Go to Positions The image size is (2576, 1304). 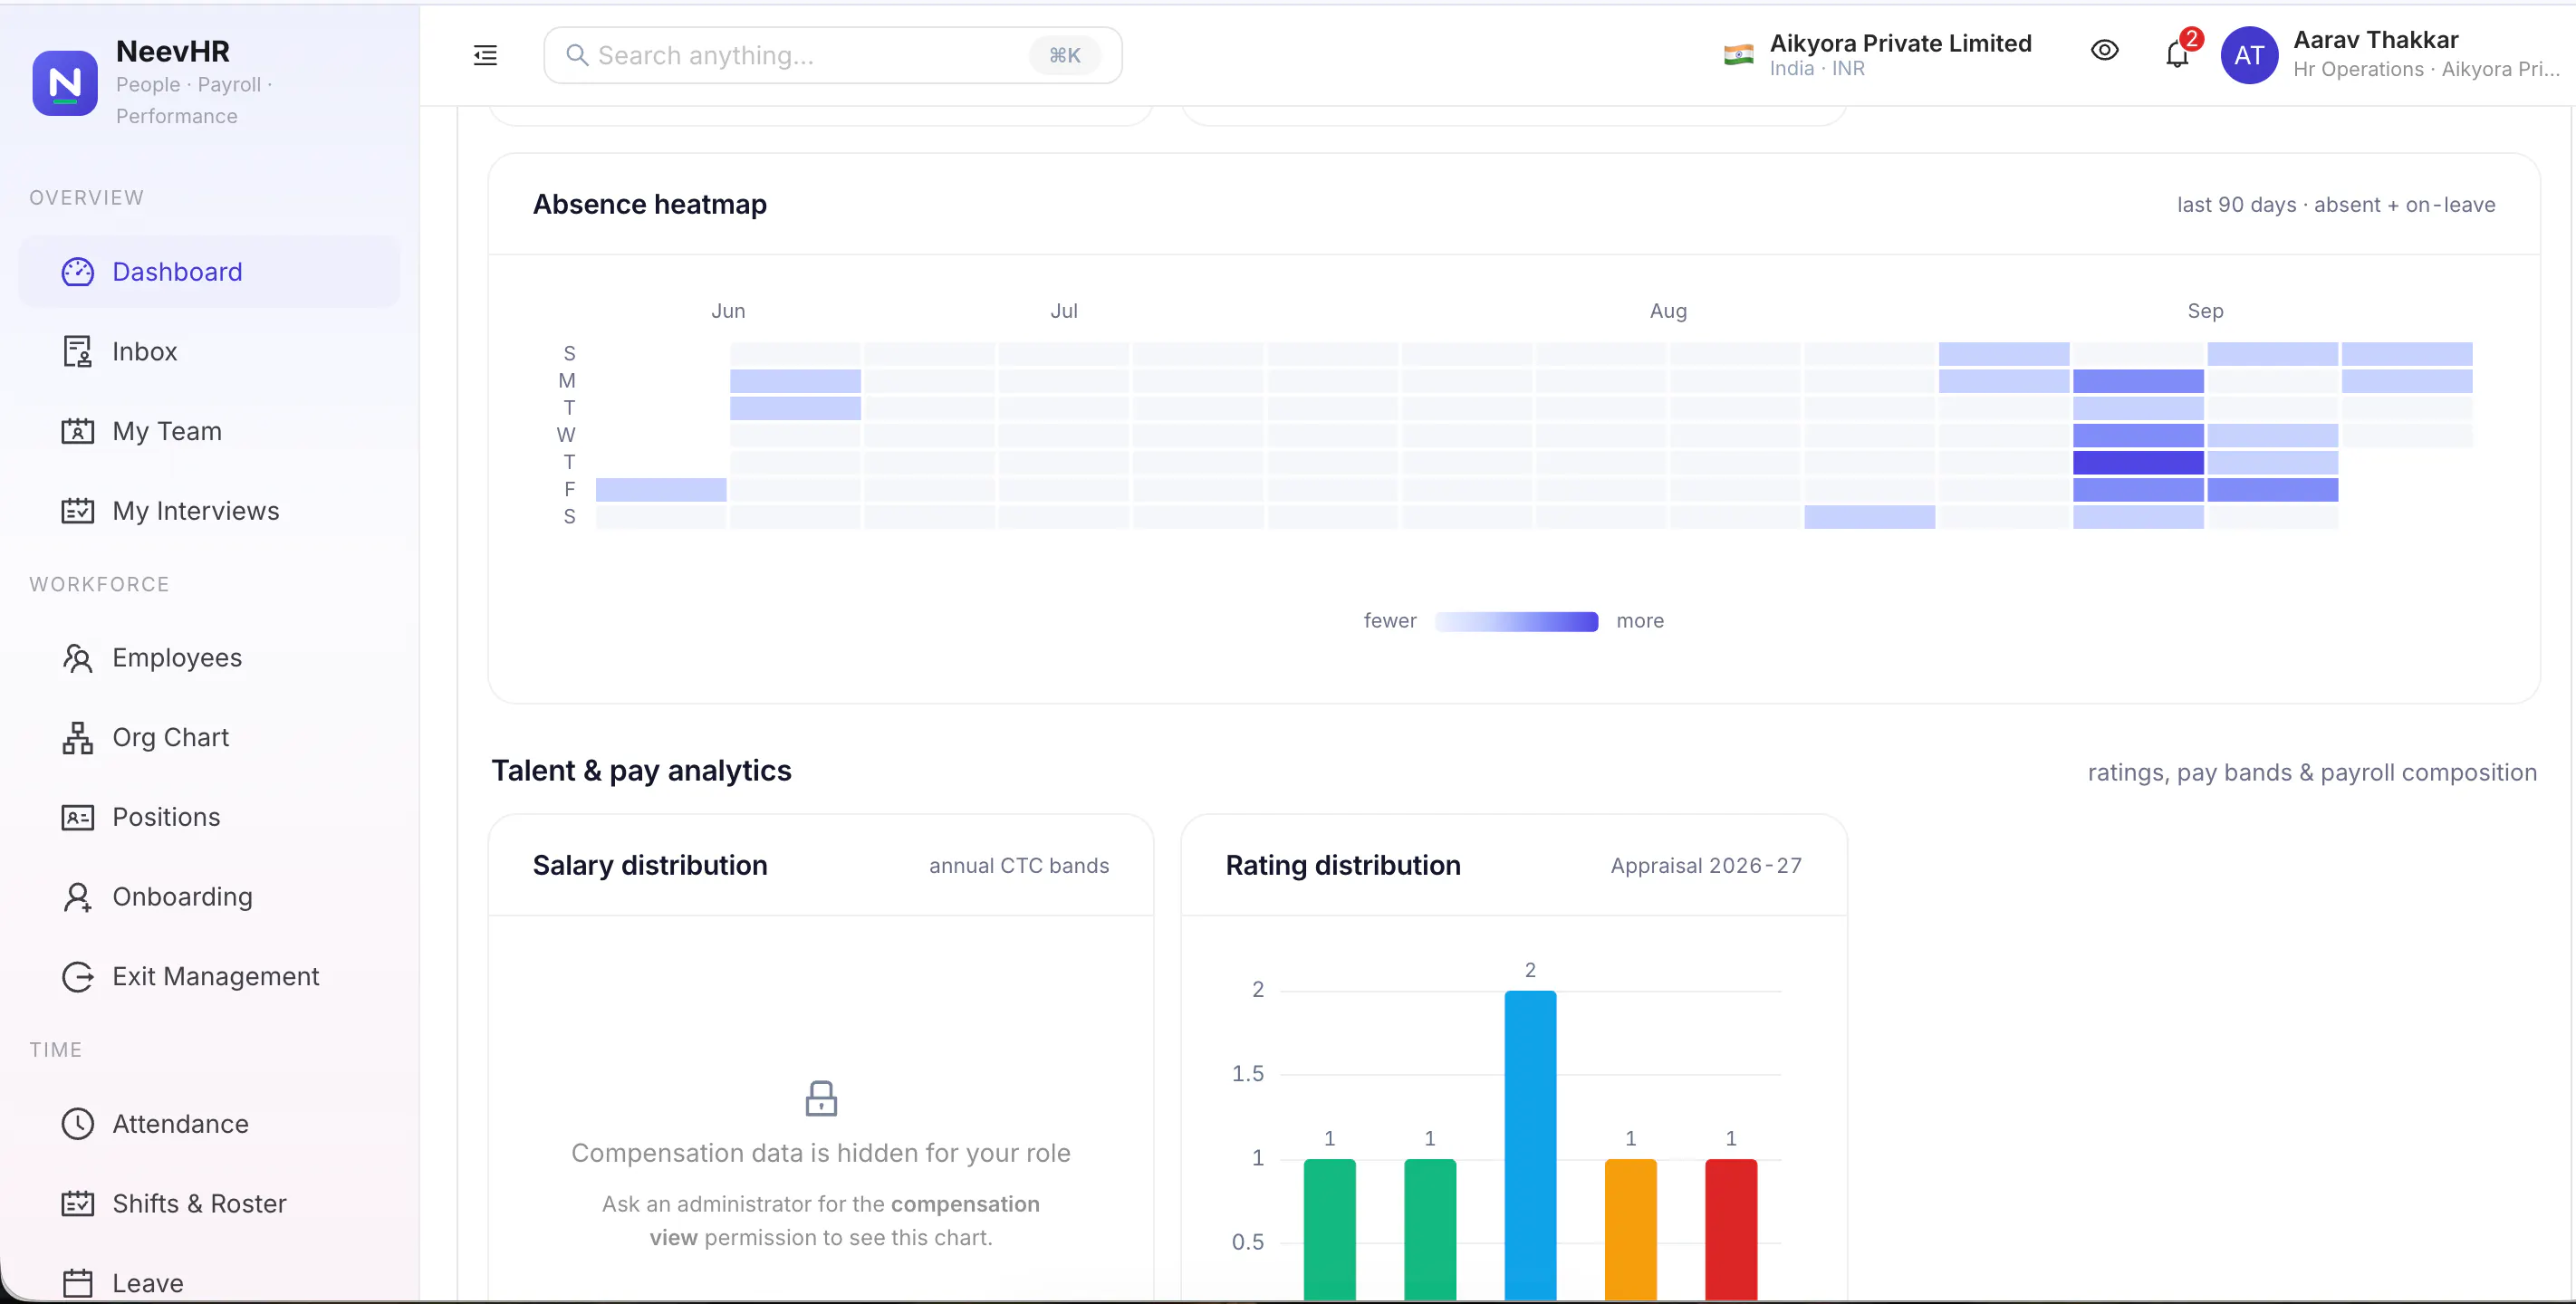[210, 817]
